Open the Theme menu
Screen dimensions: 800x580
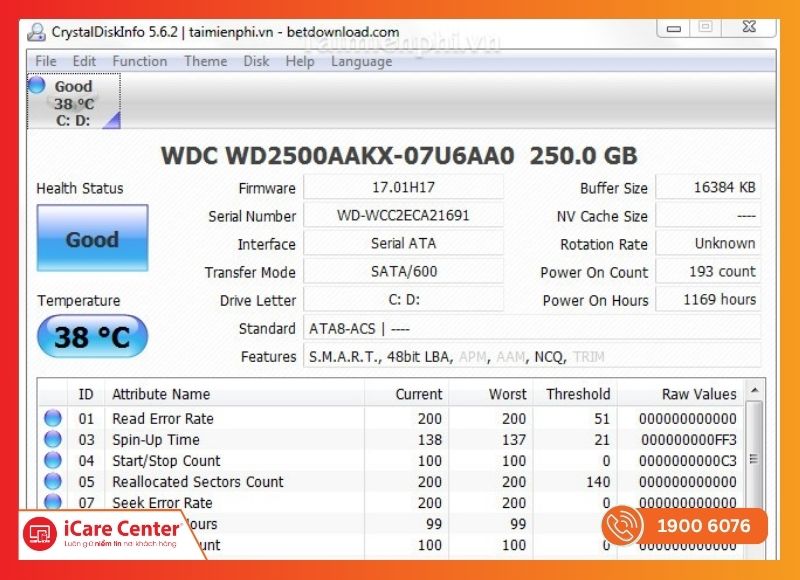click(x=205, y=61)
